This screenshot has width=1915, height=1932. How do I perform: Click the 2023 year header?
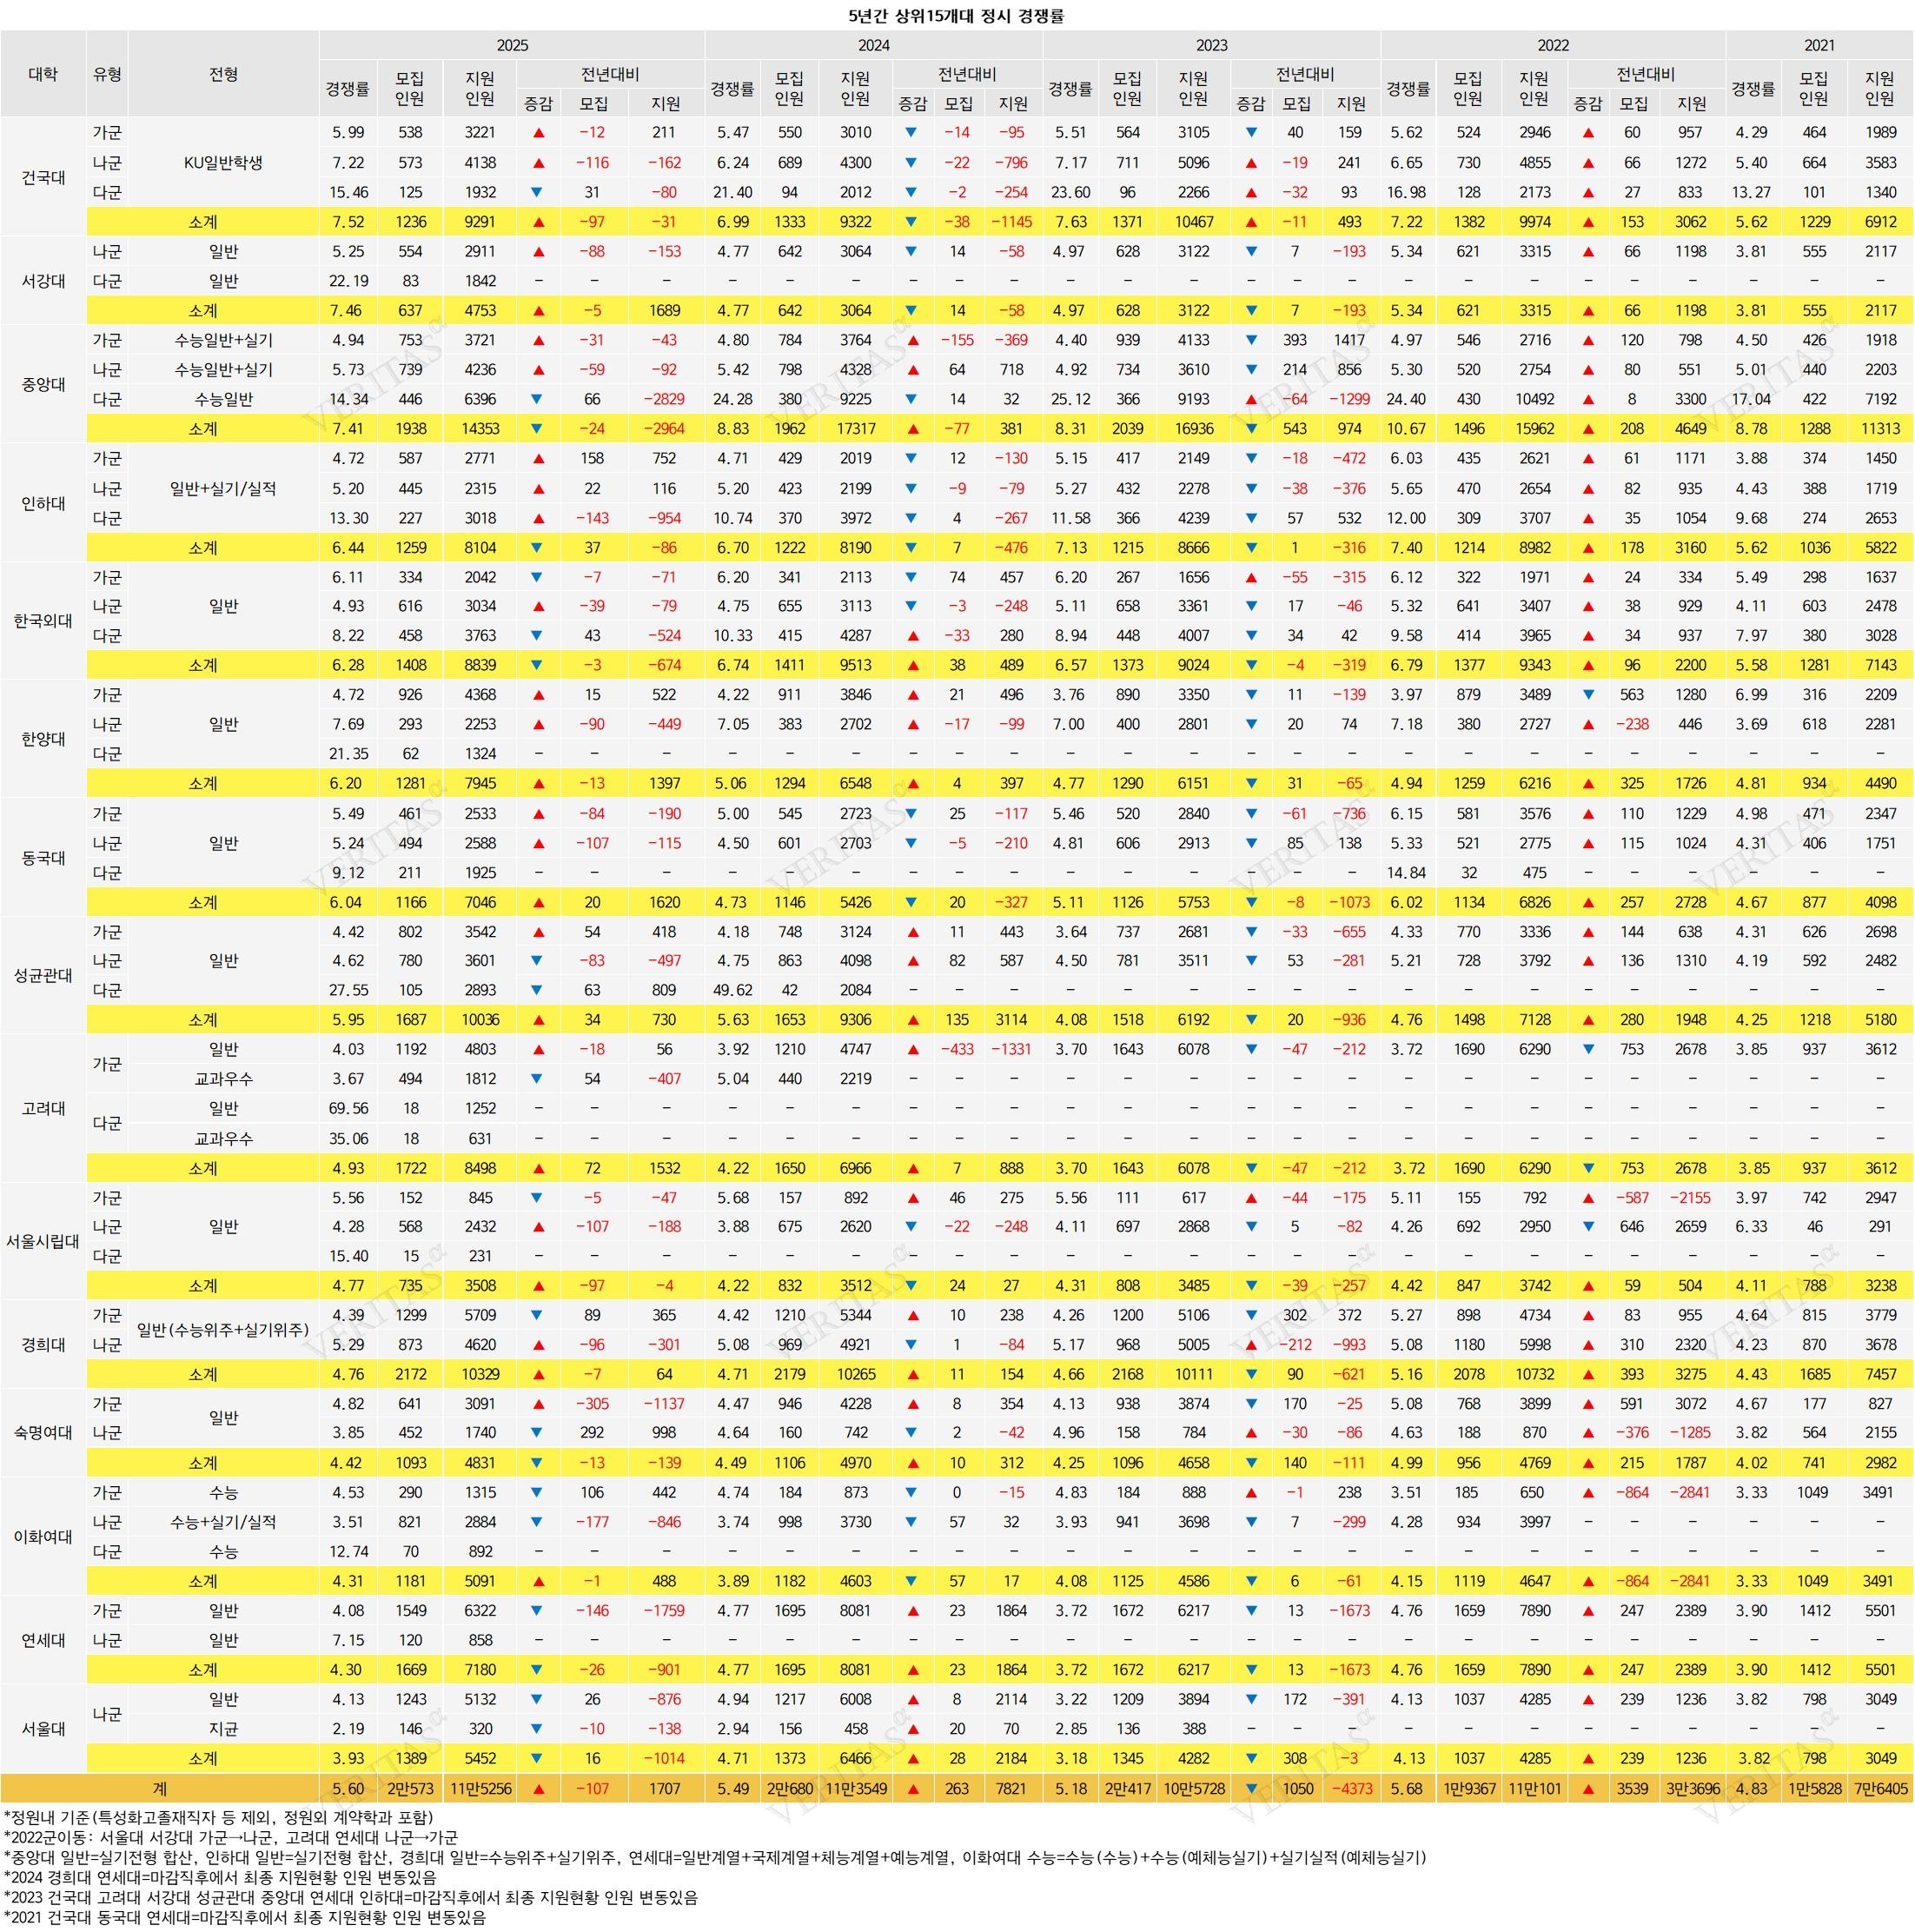coord(1211,46)
